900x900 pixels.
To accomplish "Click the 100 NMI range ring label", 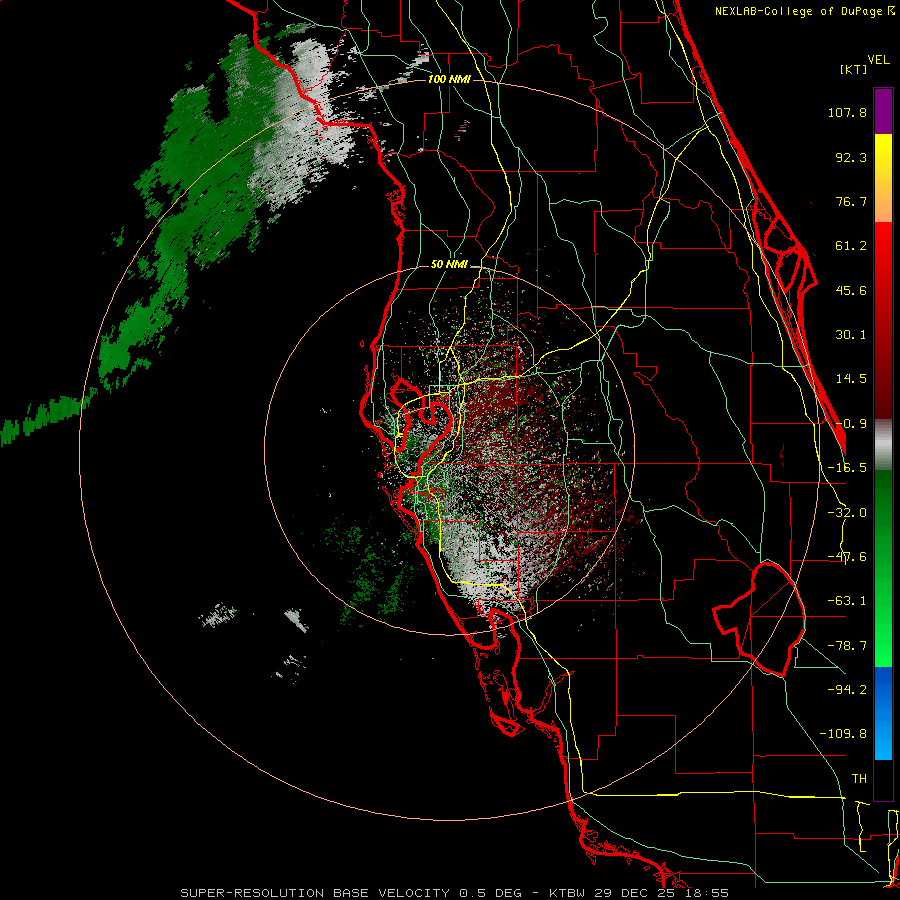I will tap(449, 79).
